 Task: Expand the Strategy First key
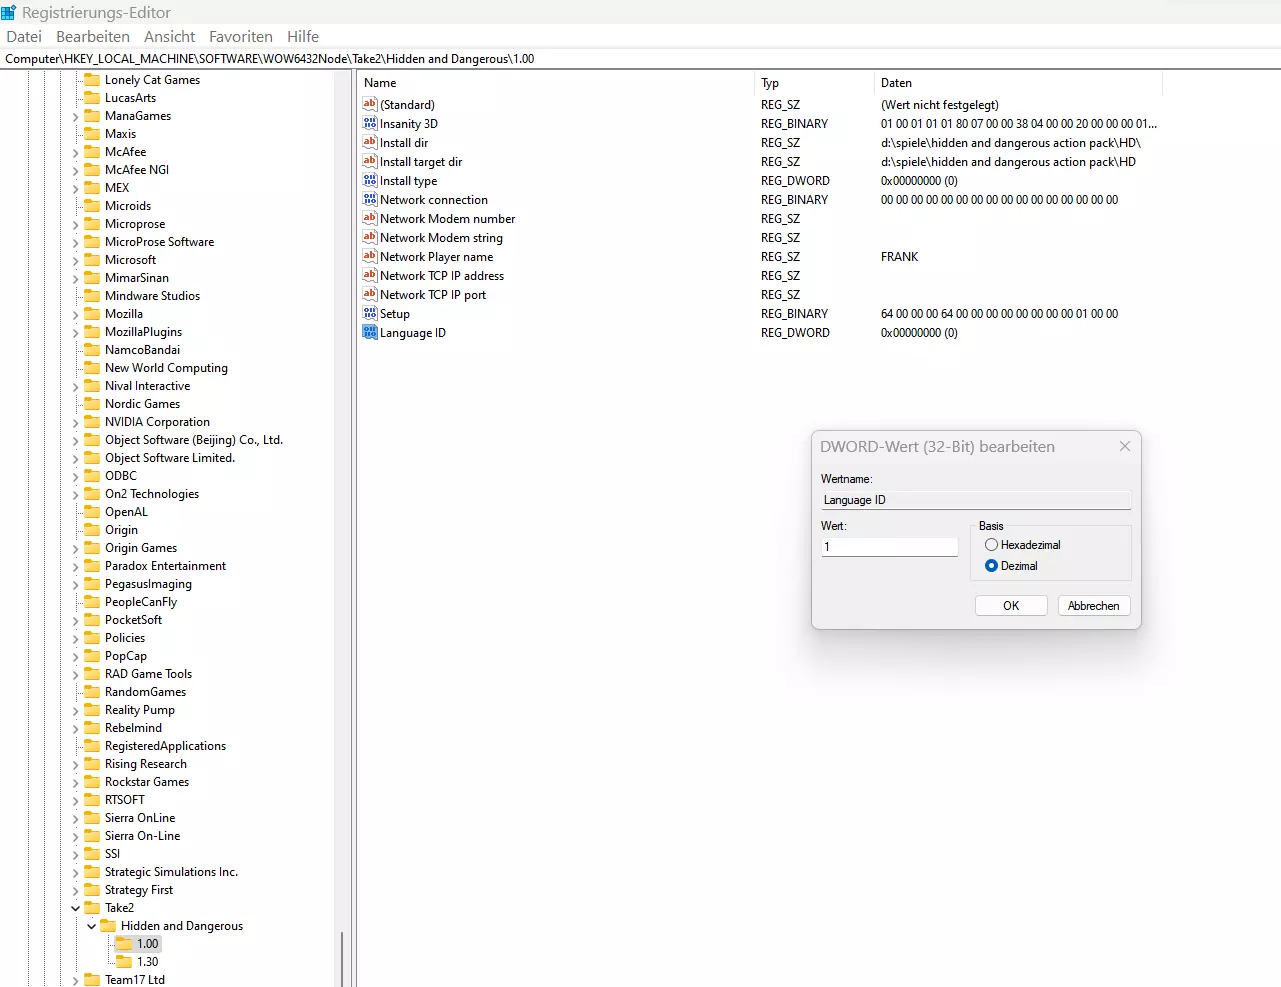point(75,890)
